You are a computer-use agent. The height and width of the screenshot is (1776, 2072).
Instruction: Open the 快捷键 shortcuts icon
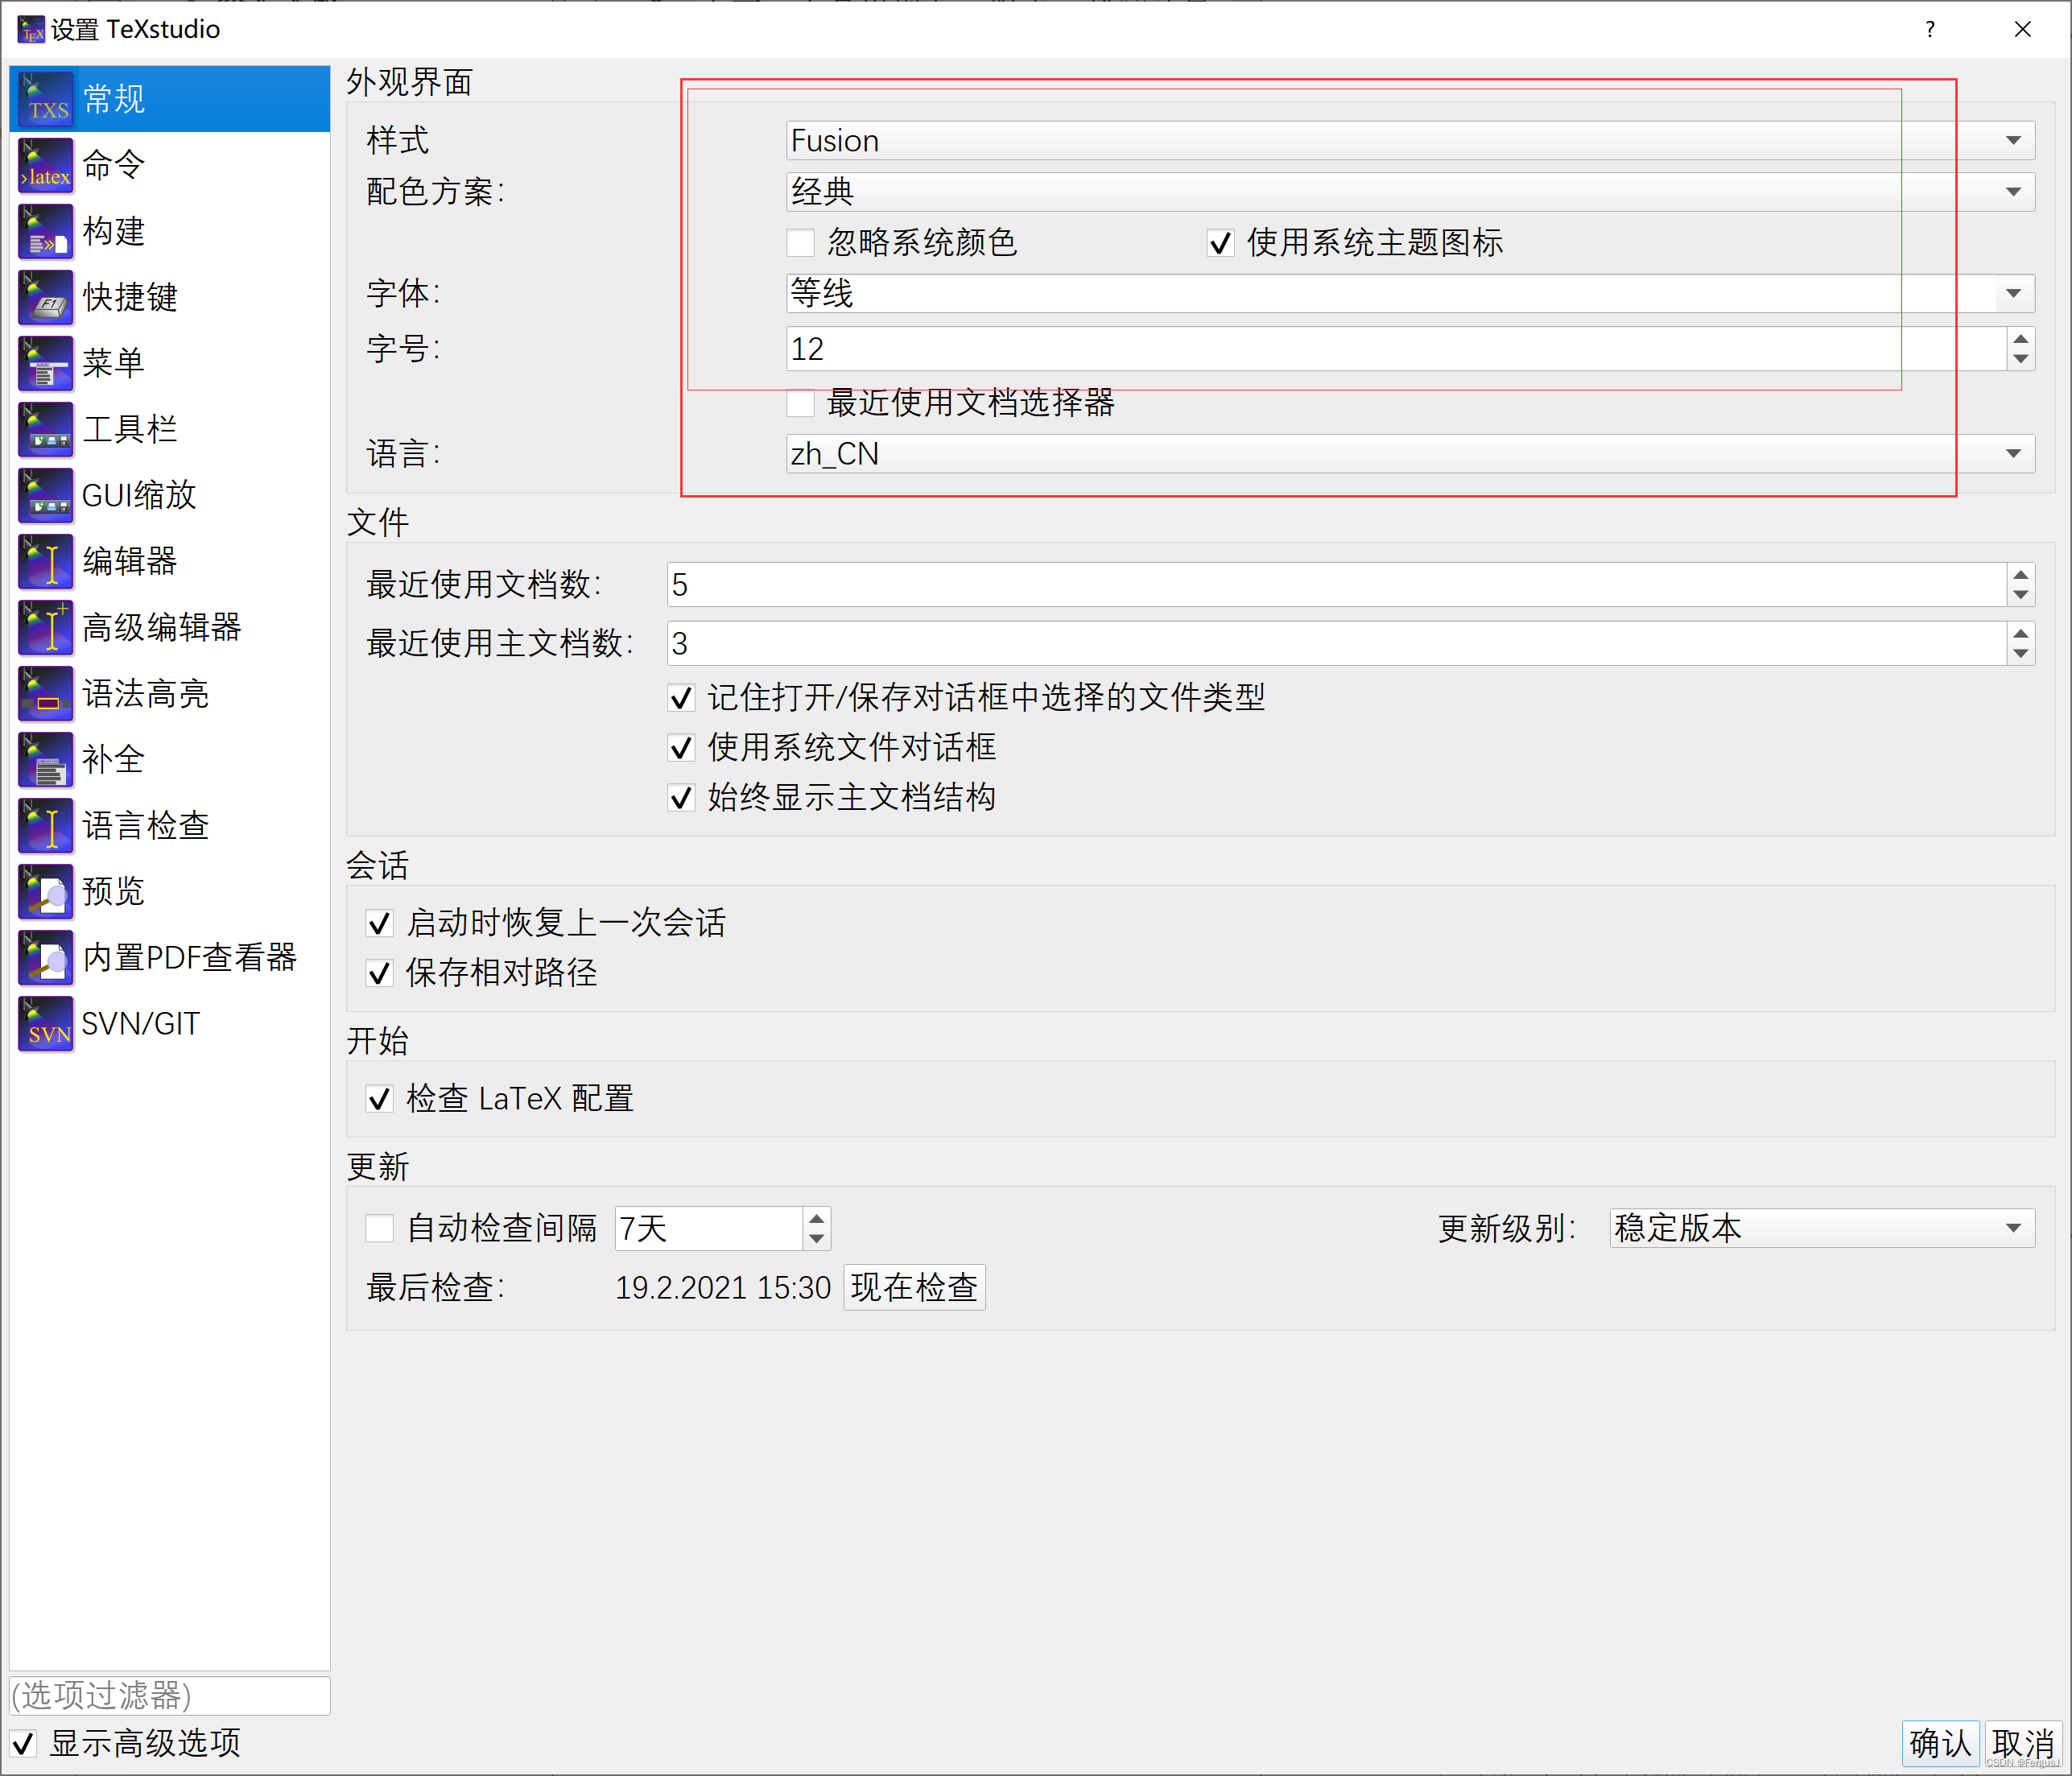(x=46, y=298)
